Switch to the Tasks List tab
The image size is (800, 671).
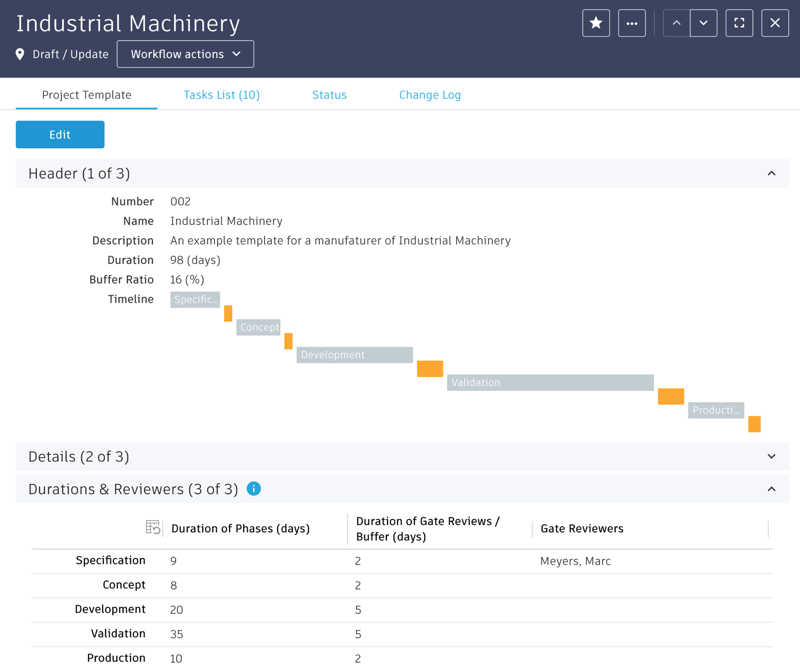point(221,95)
